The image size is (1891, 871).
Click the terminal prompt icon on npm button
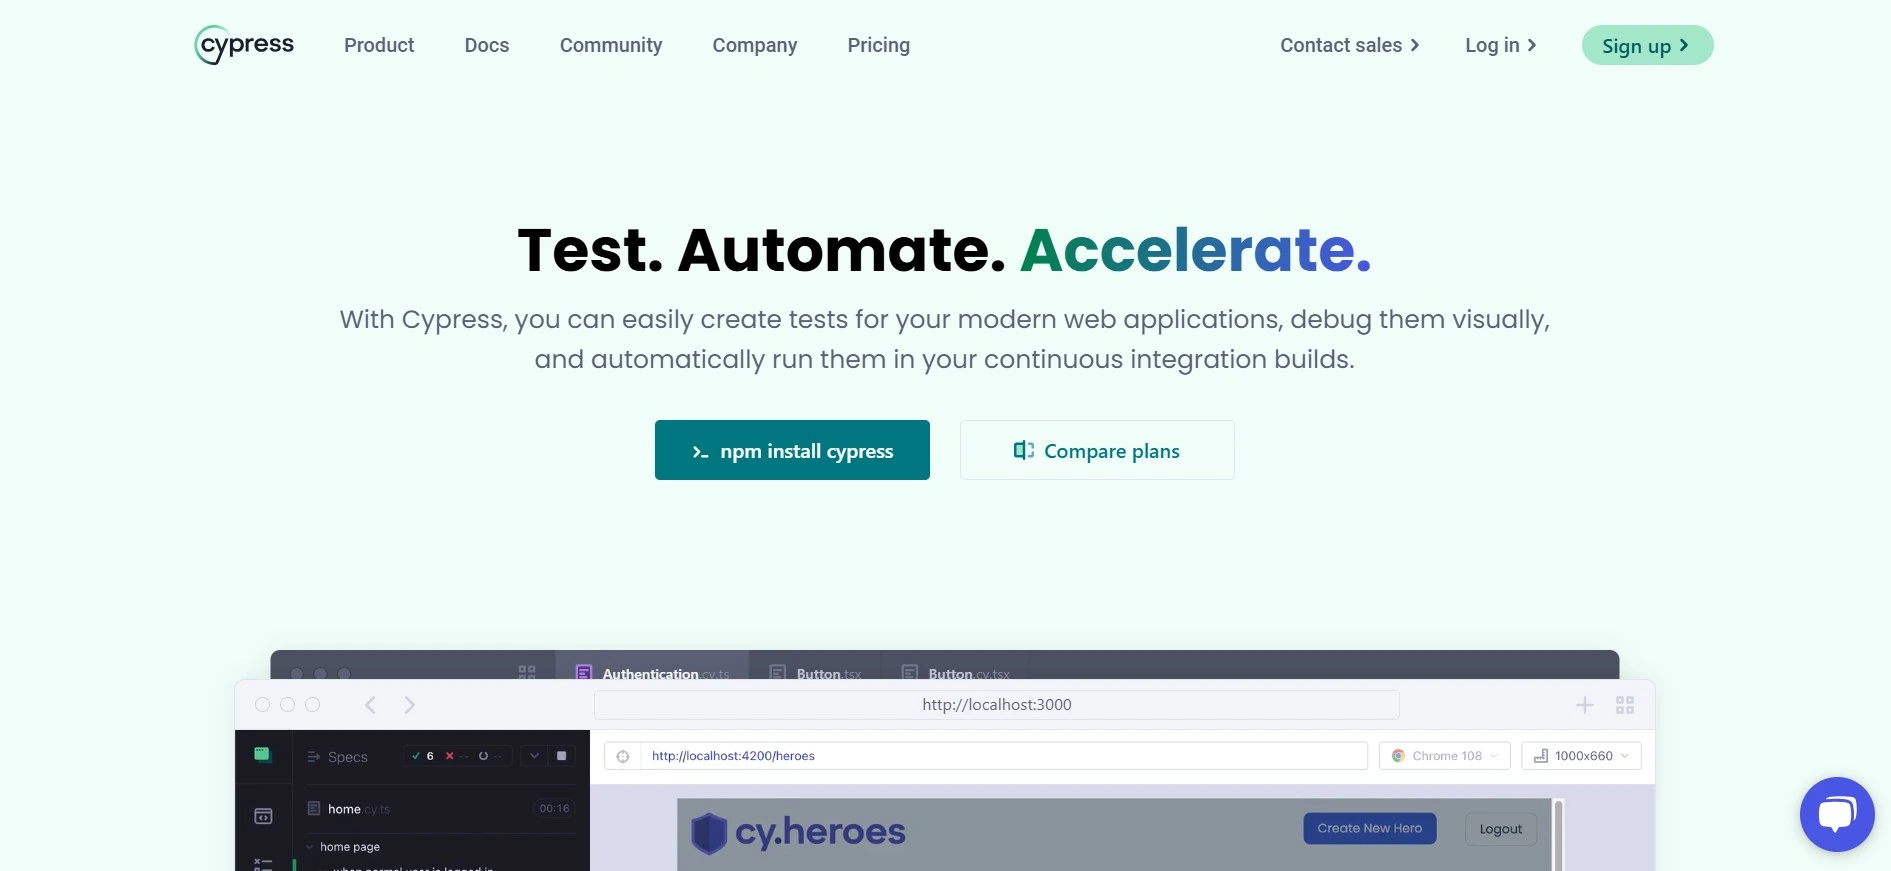click(701, 452)
